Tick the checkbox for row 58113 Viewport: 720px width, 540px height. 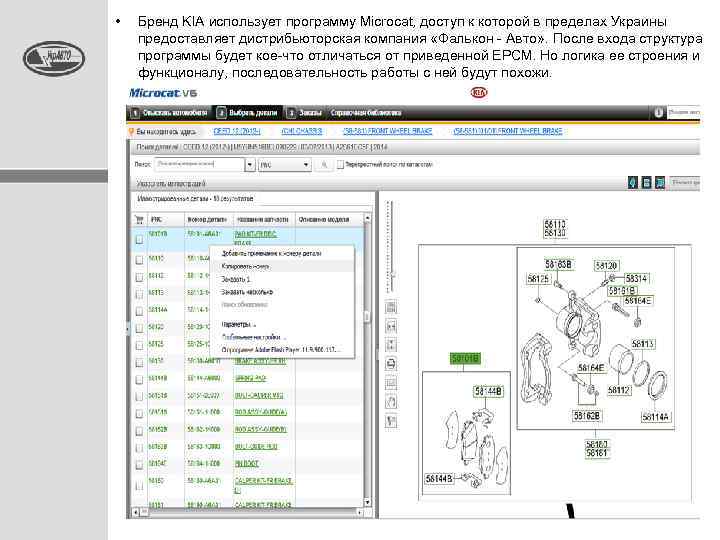(x=139, y=294)
